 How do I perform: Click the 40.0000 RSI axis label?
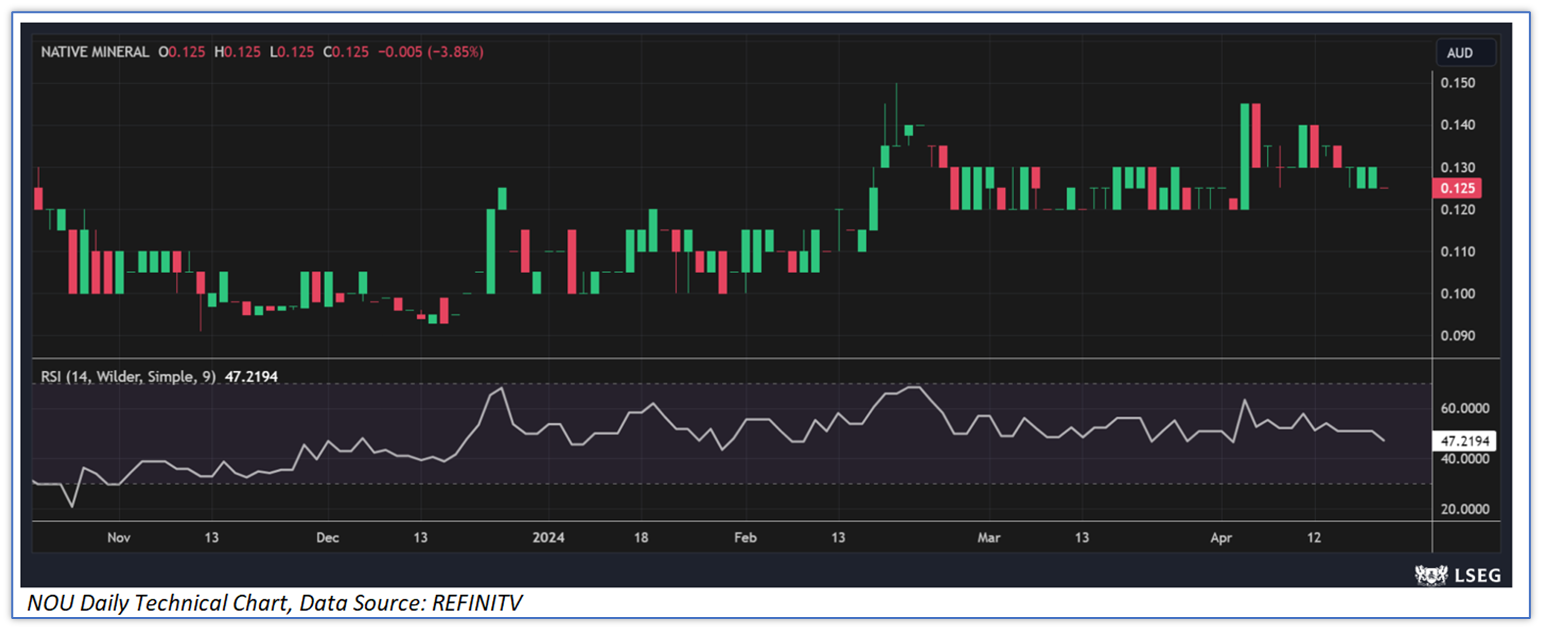(x=1466, y=458)
